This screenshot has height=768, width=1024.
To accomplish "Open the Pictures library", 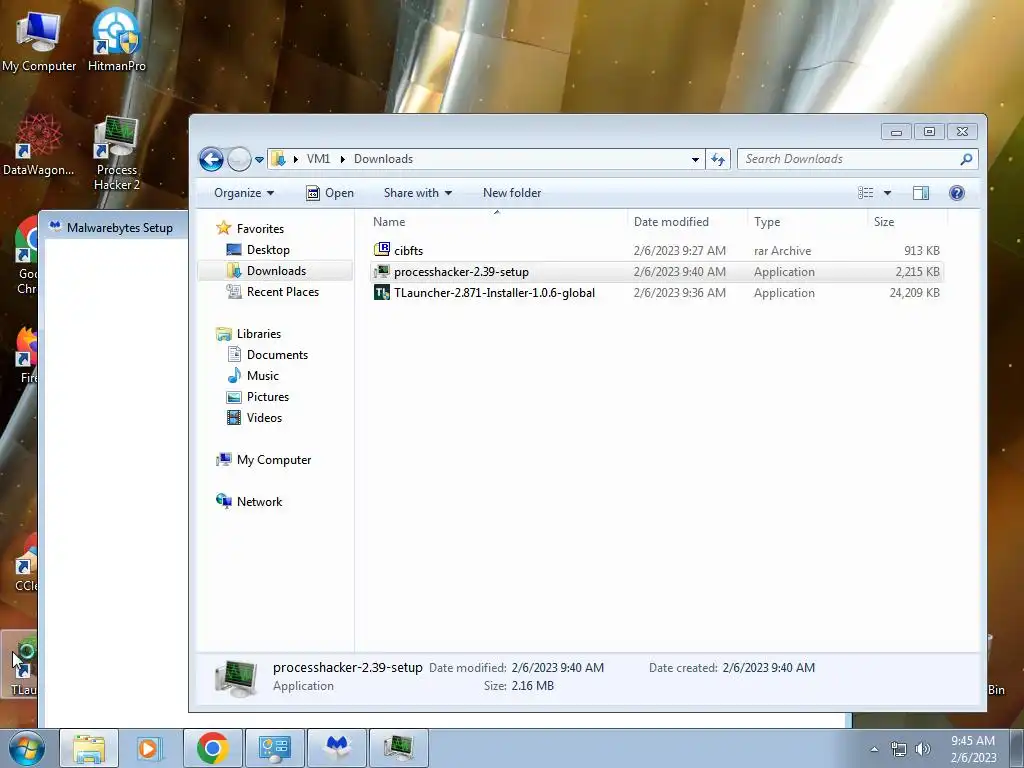I will pyautogui.click(x=257, y=396).
